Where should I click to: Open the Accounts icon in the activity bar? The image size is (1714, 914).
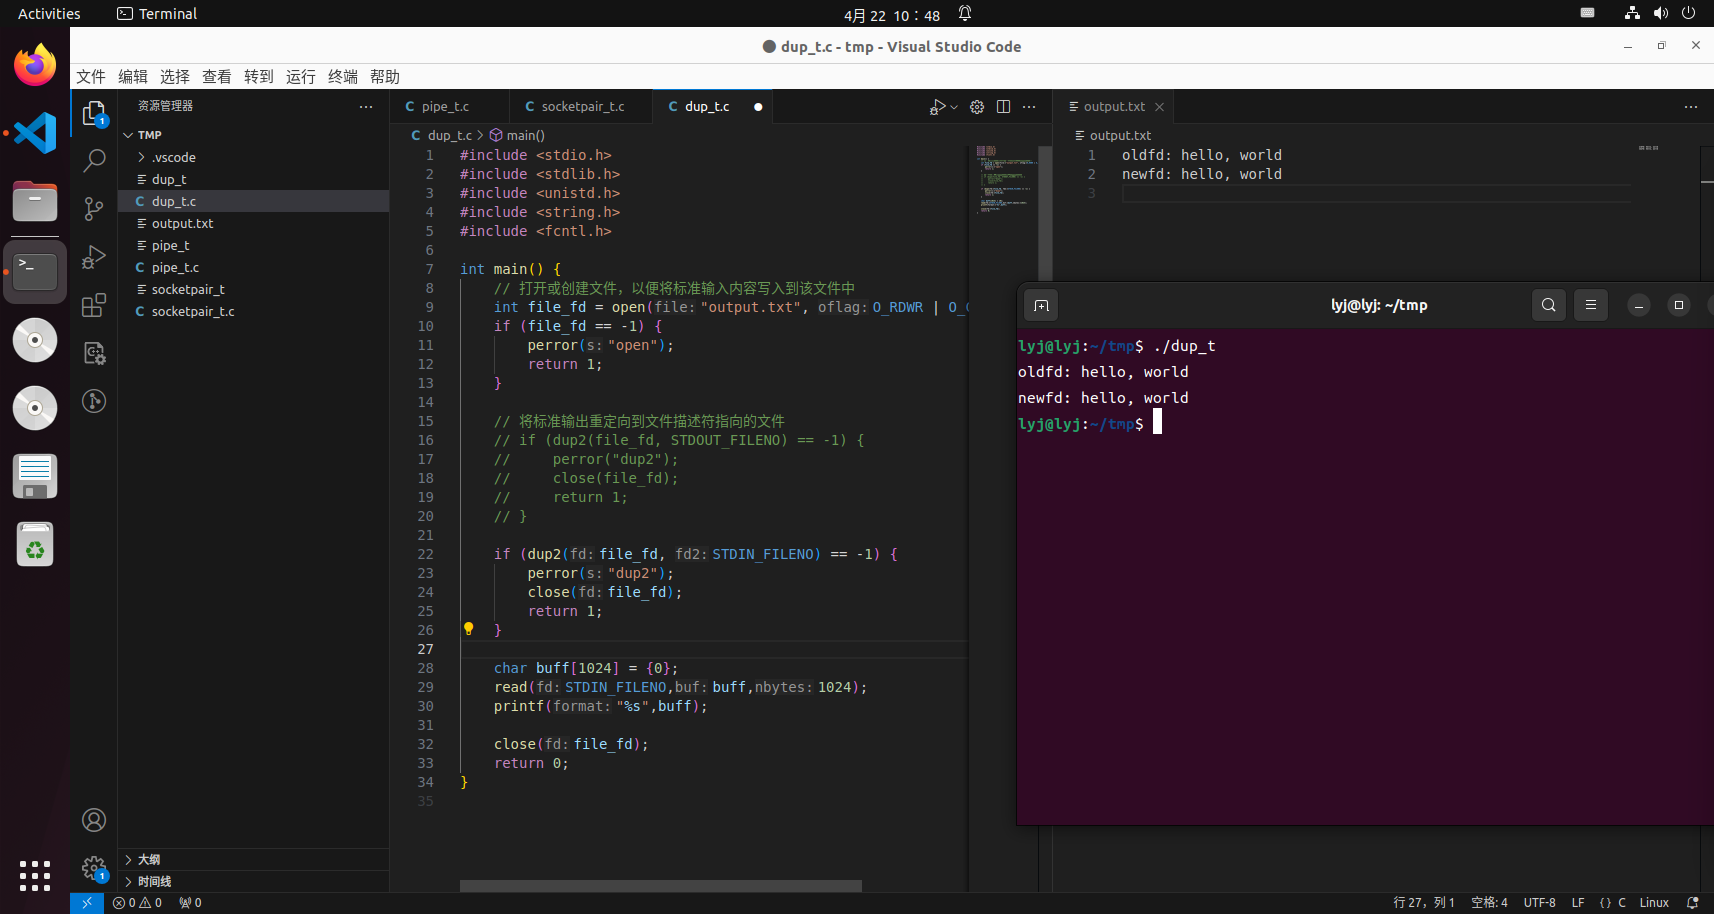94,820
